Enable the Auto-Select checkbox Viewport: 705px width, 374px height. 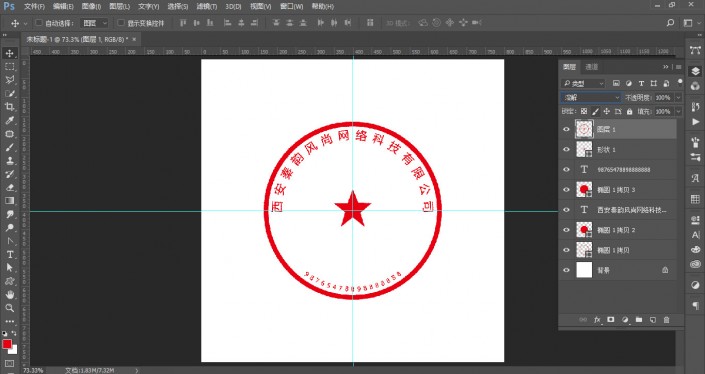click(x=39, y=22)
